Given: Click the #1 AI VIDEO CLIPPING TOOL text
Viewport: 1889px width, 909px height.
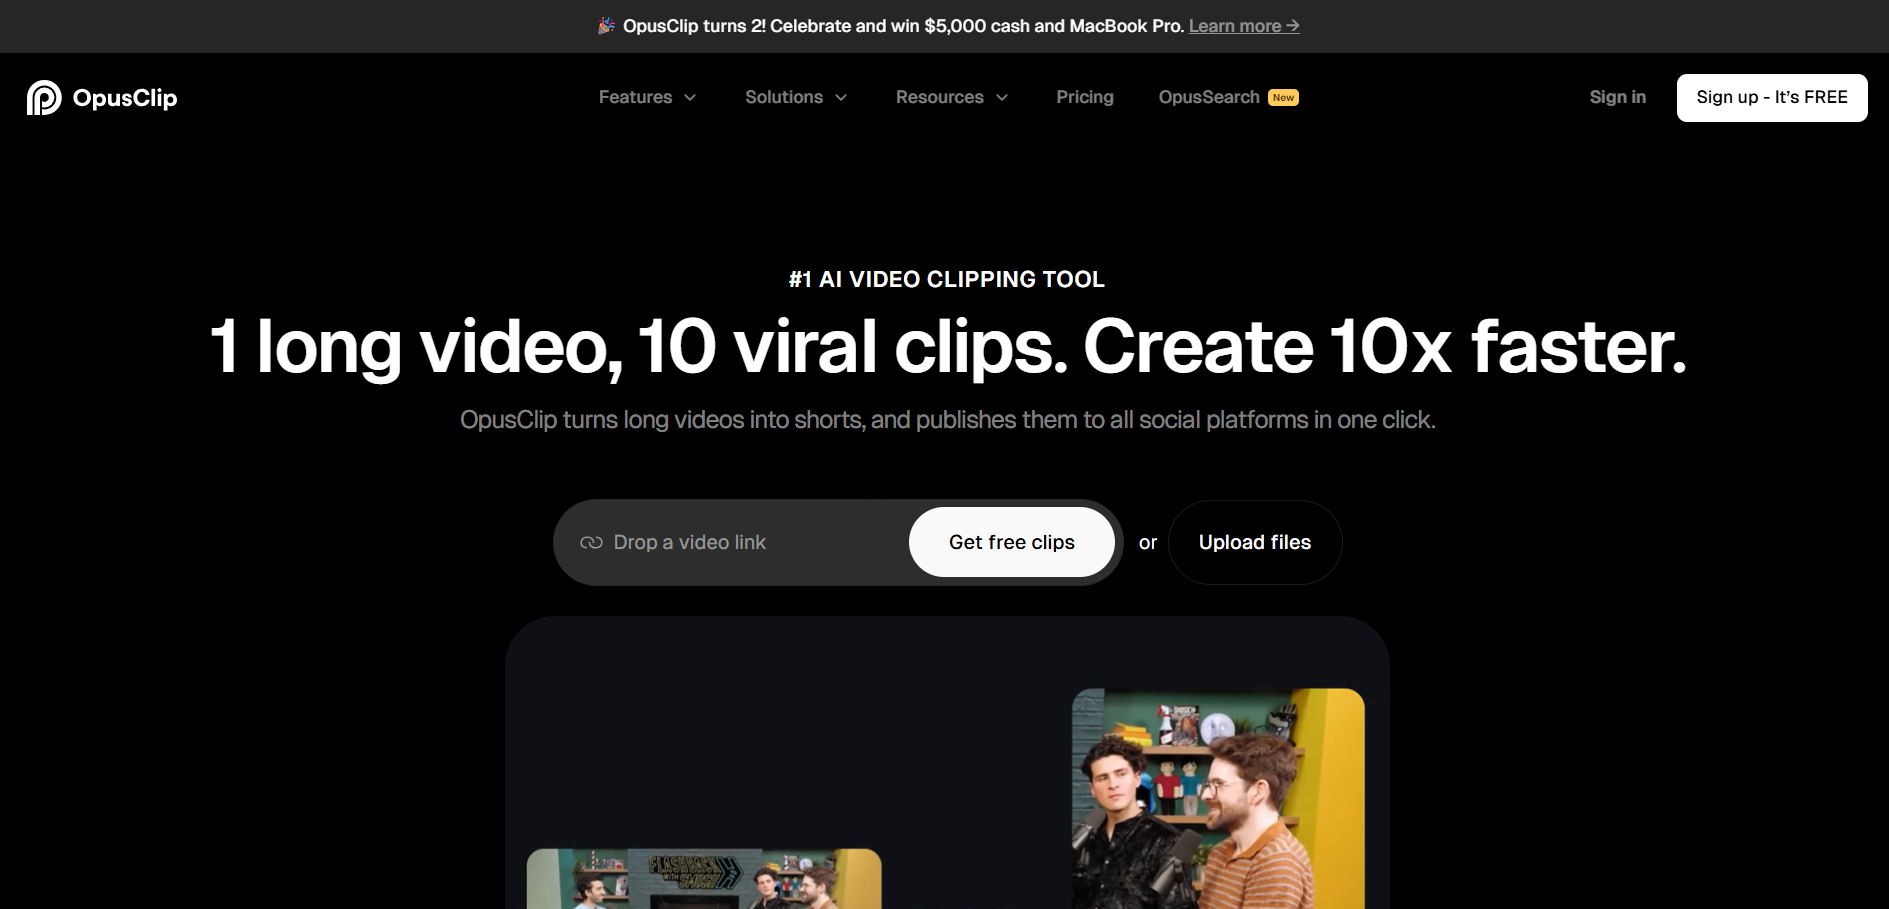Looking at the screenshot, I should pyautogui.click(x=946, y=279).
